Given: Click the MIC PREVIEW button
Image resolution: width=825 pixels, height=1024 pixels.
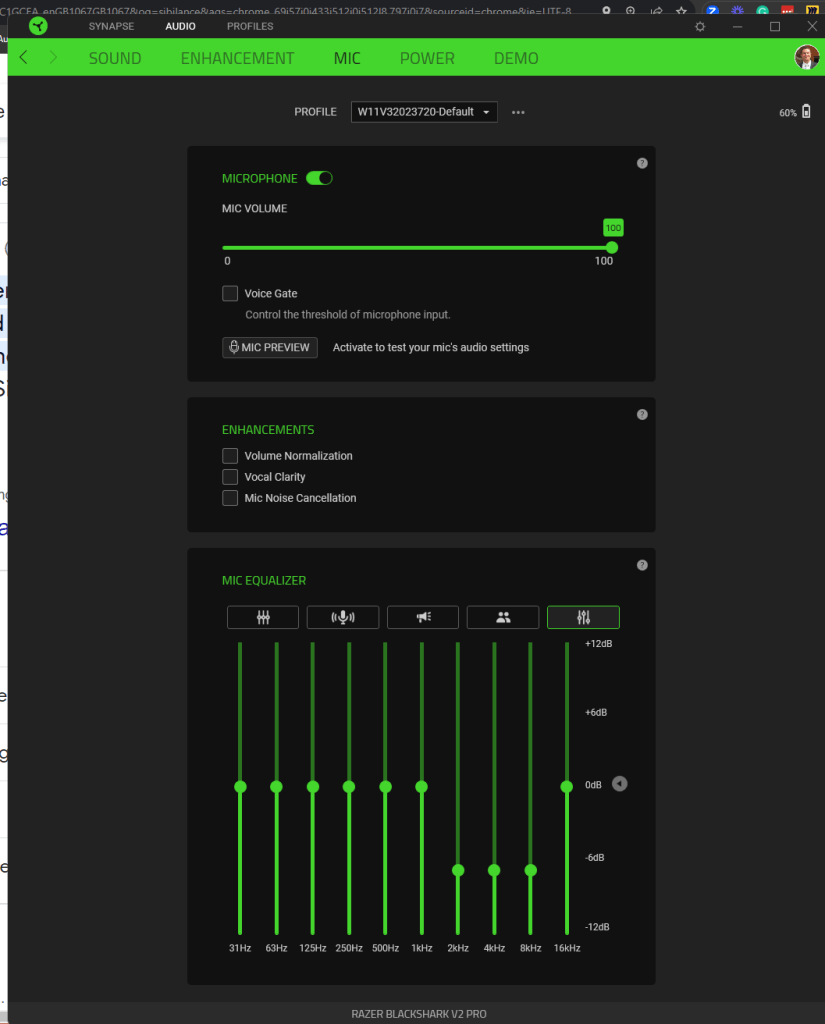Looking at the screenshot, I should point(270,347).
